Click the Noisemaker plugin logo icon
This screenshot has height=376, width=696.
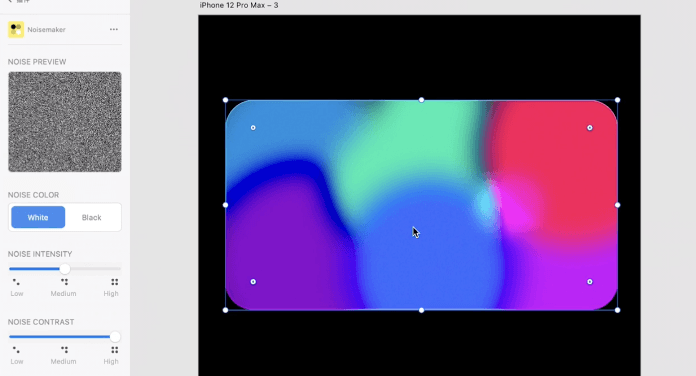point(16,30)
